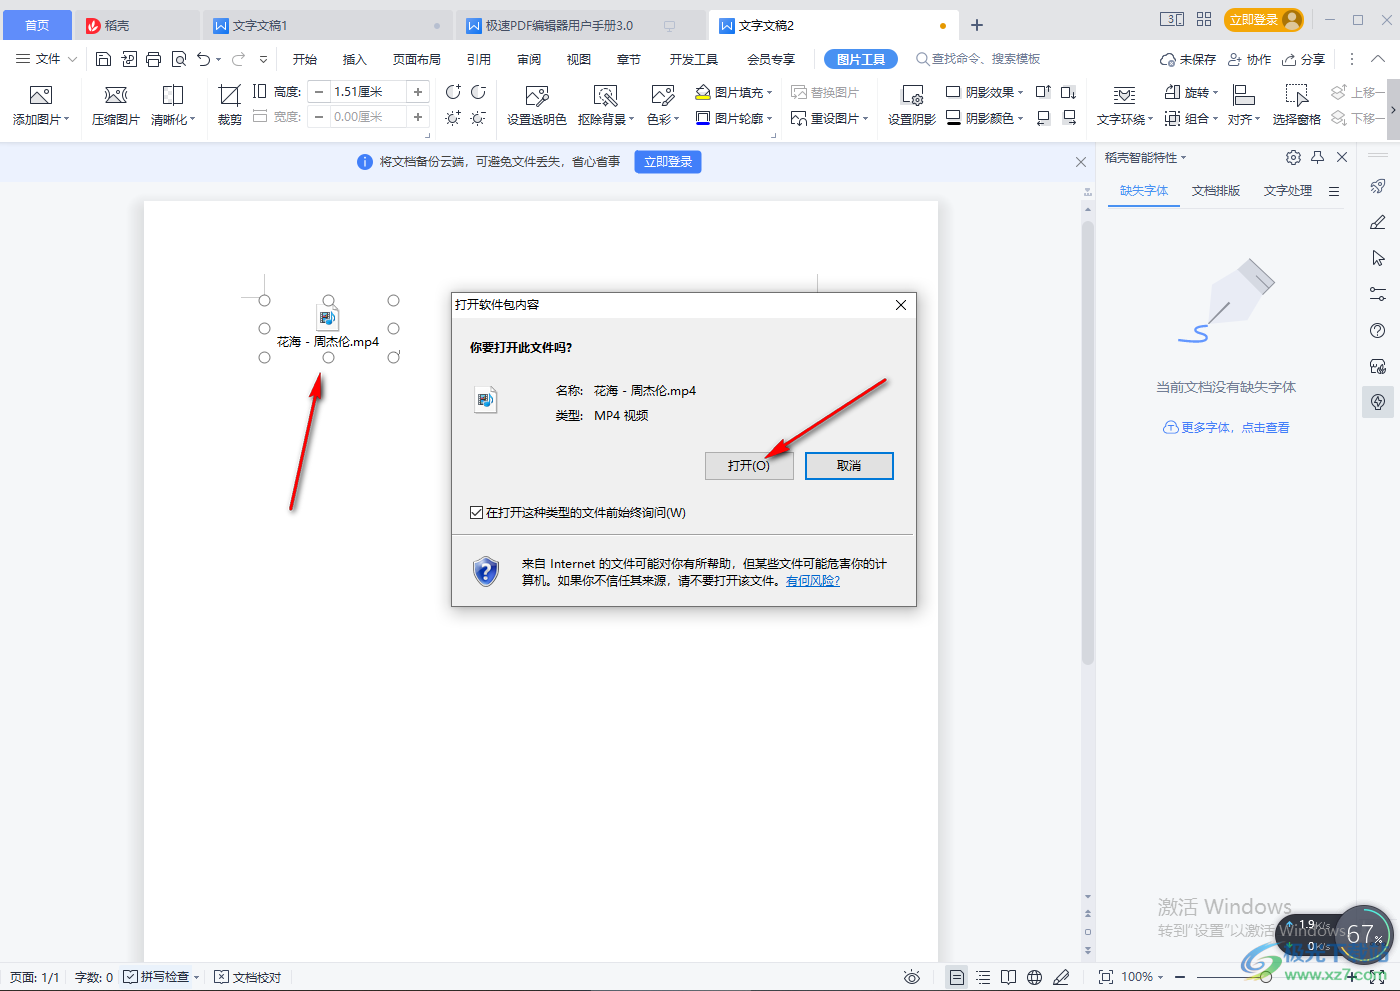This screenshot has width=1400, height=991.
Task: Click the height plus stepper
Action: (418, 91)
